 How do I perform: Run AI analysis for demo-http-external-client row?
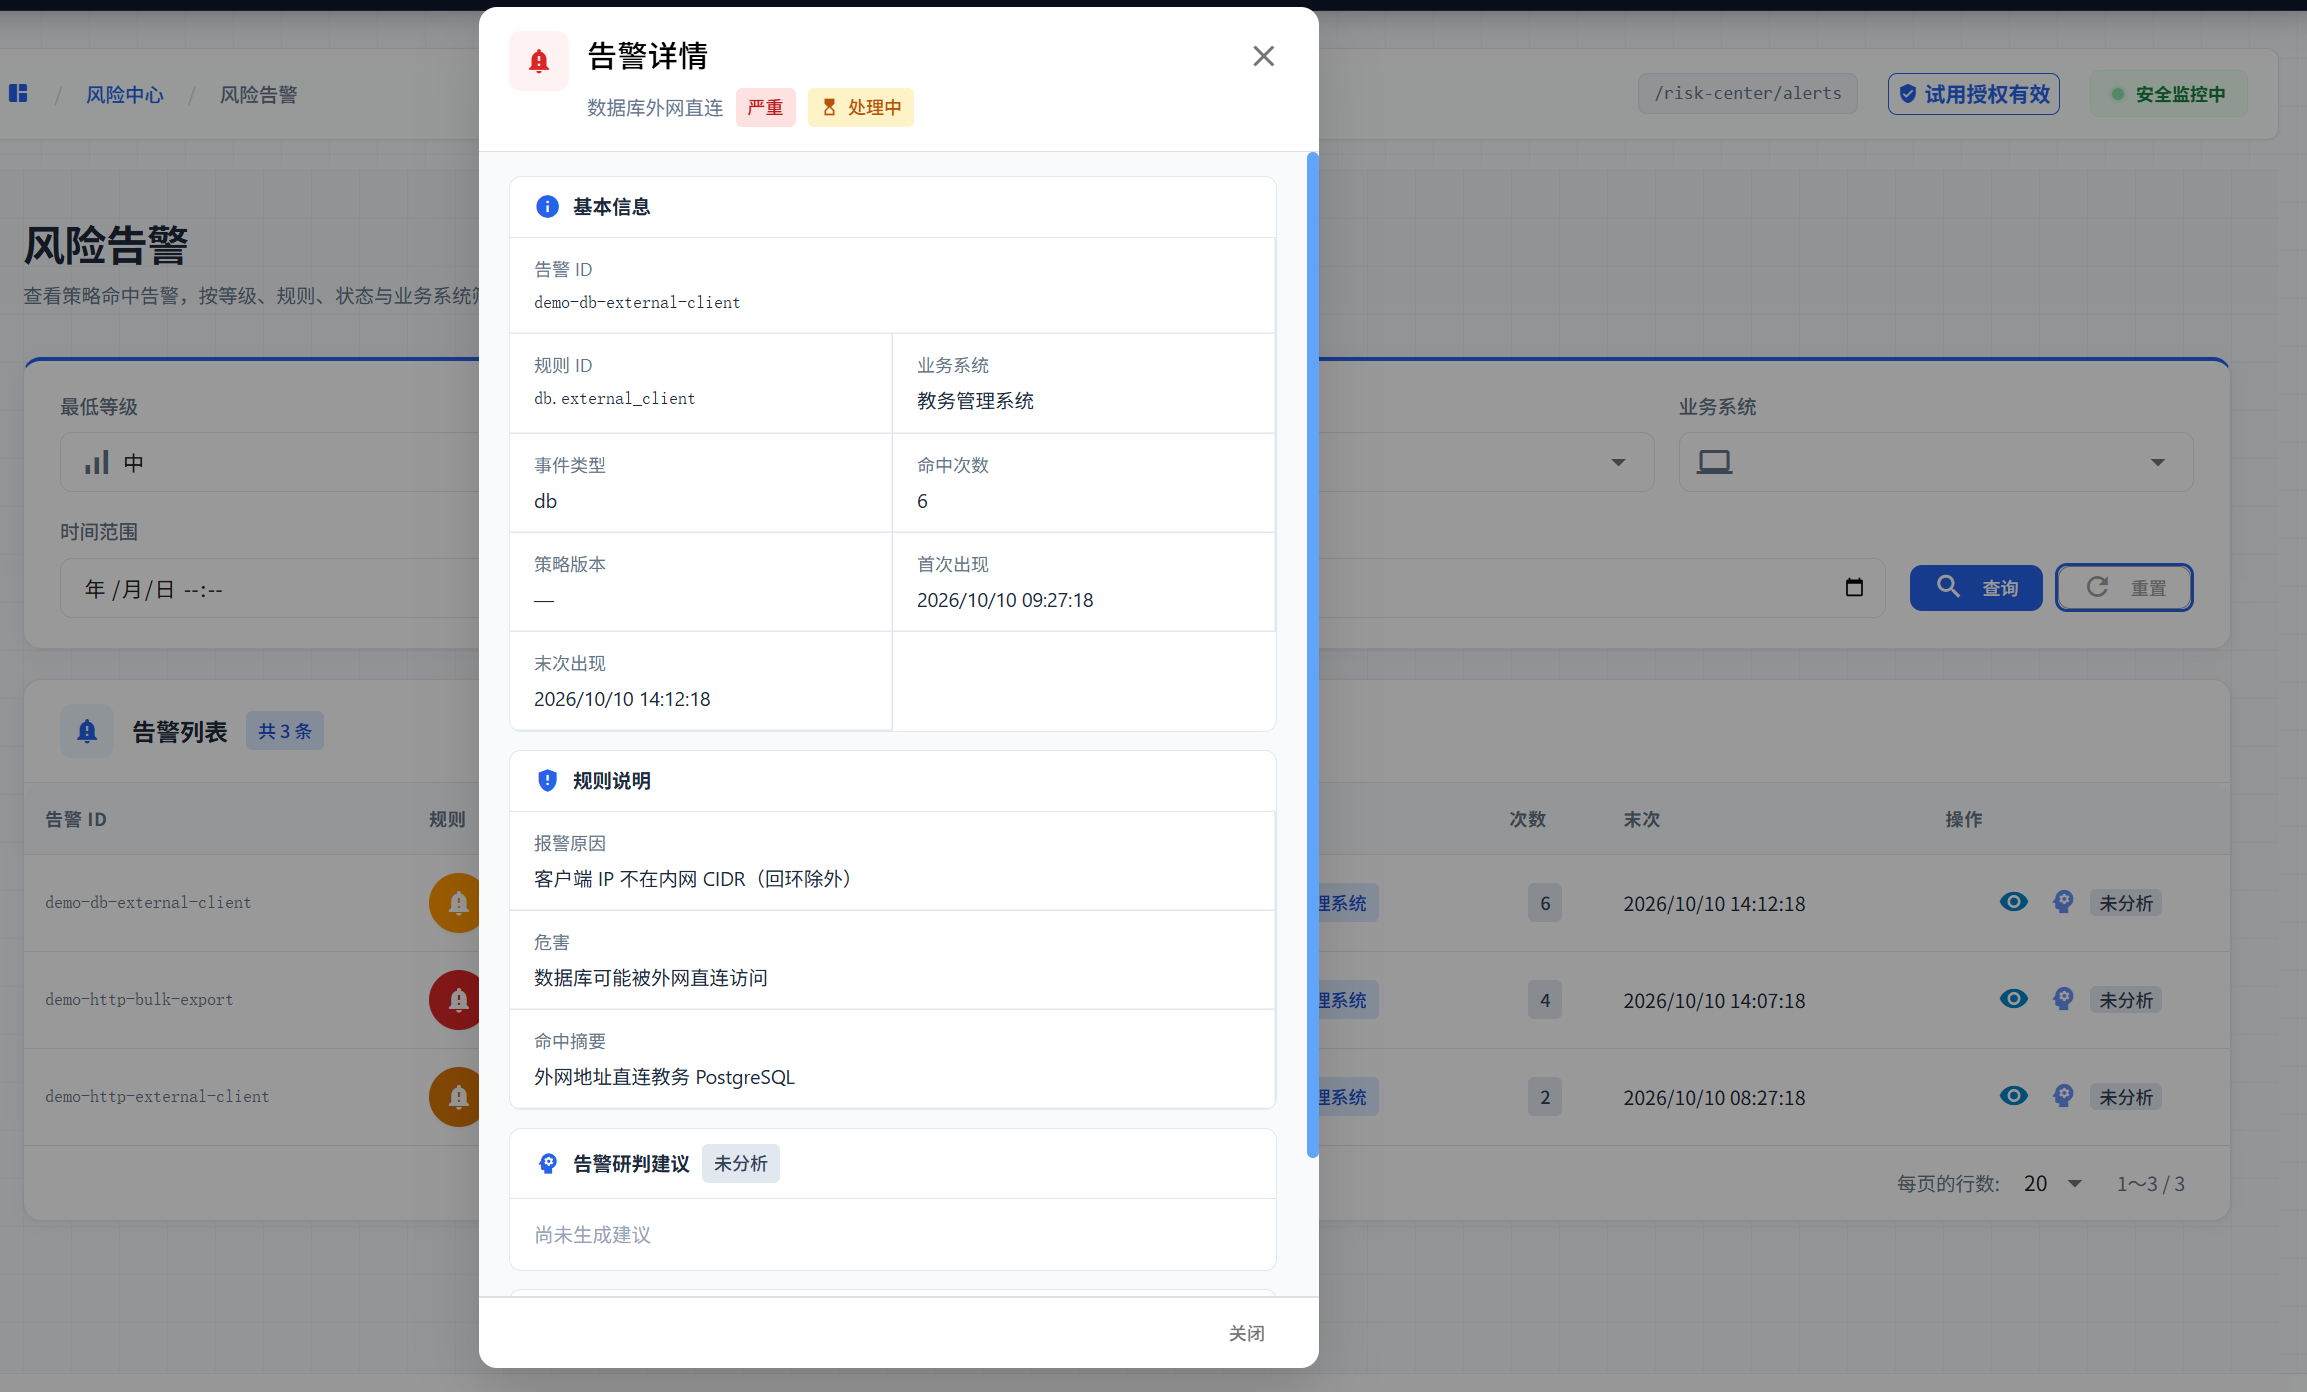pos(2063,1096)
